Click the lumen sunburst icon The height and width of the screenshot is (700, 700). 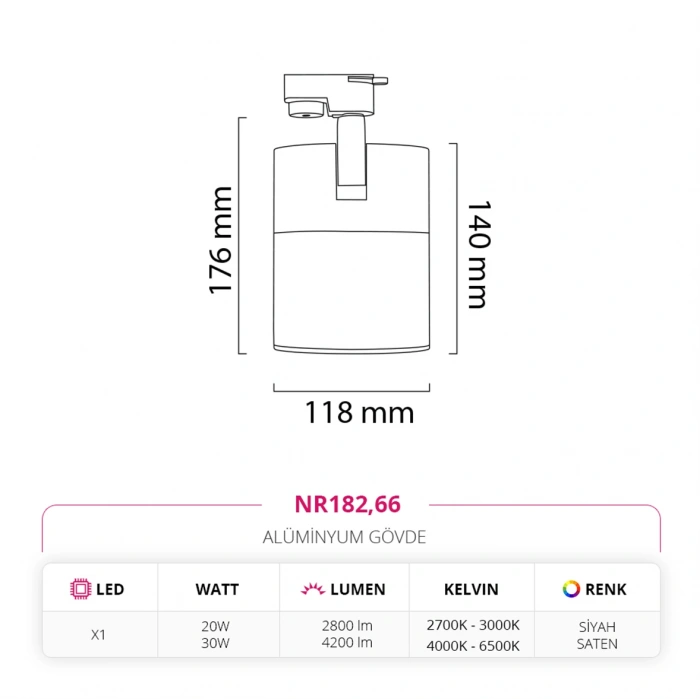pos(312,589)
